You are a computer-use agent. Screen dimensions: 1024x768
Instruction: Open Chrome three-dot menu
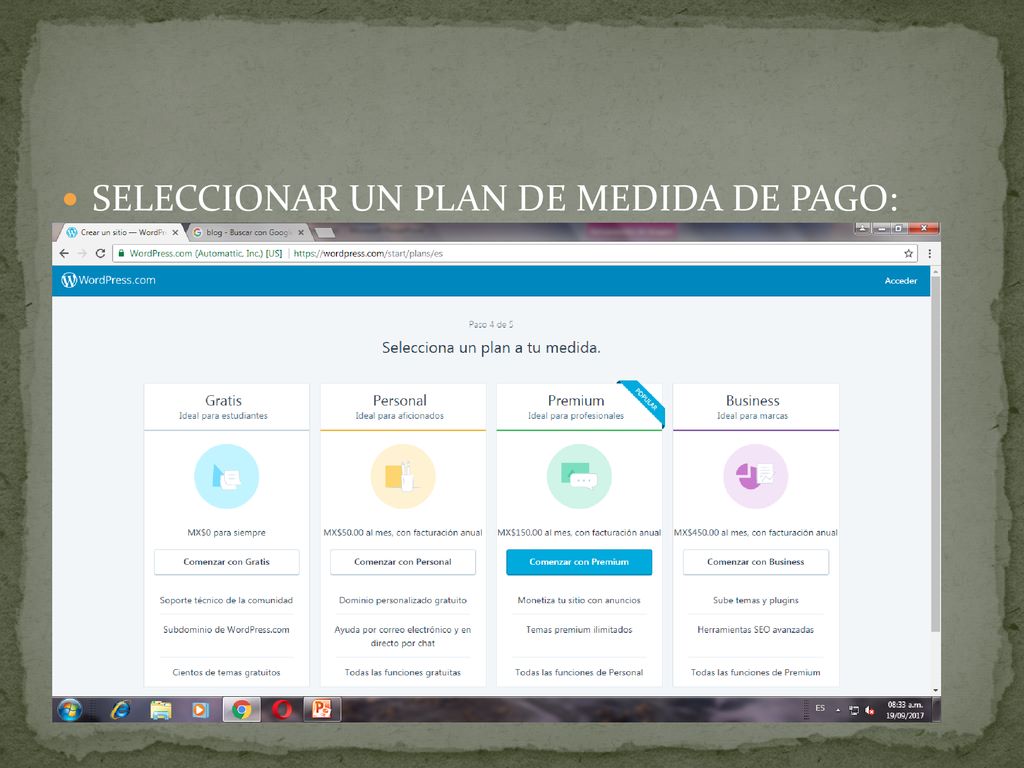929,253
